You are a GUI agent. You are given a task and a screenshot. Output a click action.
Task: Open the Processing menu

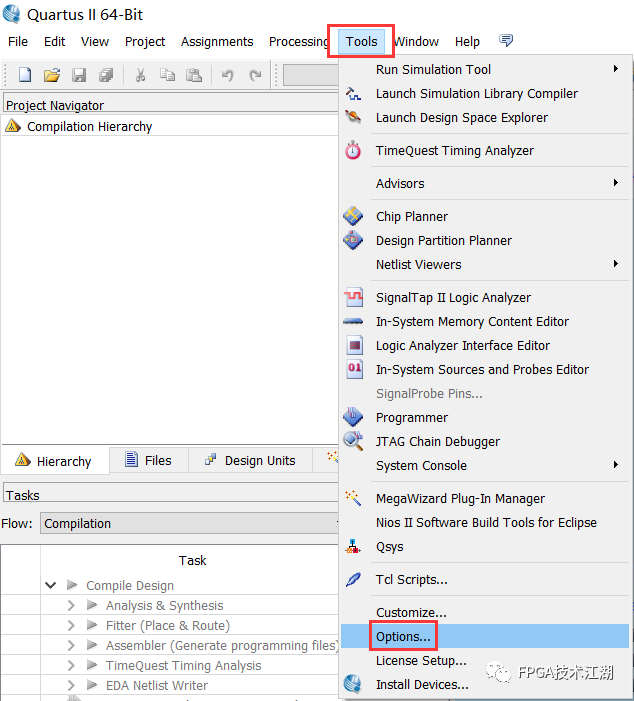pos(299,42)
